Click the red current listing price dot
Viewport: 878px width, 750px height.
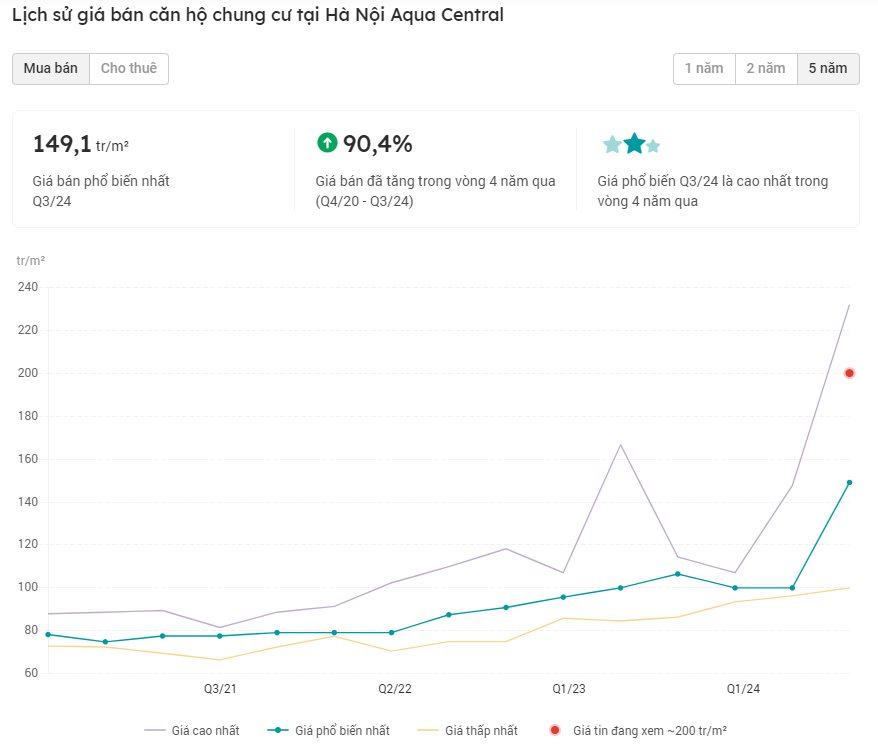point(849,373)
